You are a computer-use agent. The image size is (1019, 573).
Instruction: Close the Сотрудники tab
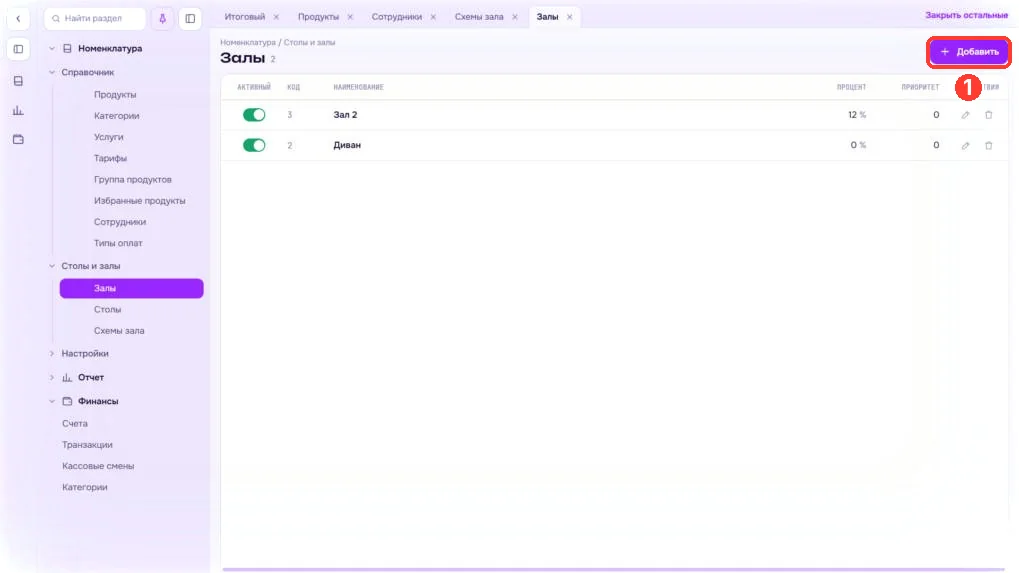433,17
